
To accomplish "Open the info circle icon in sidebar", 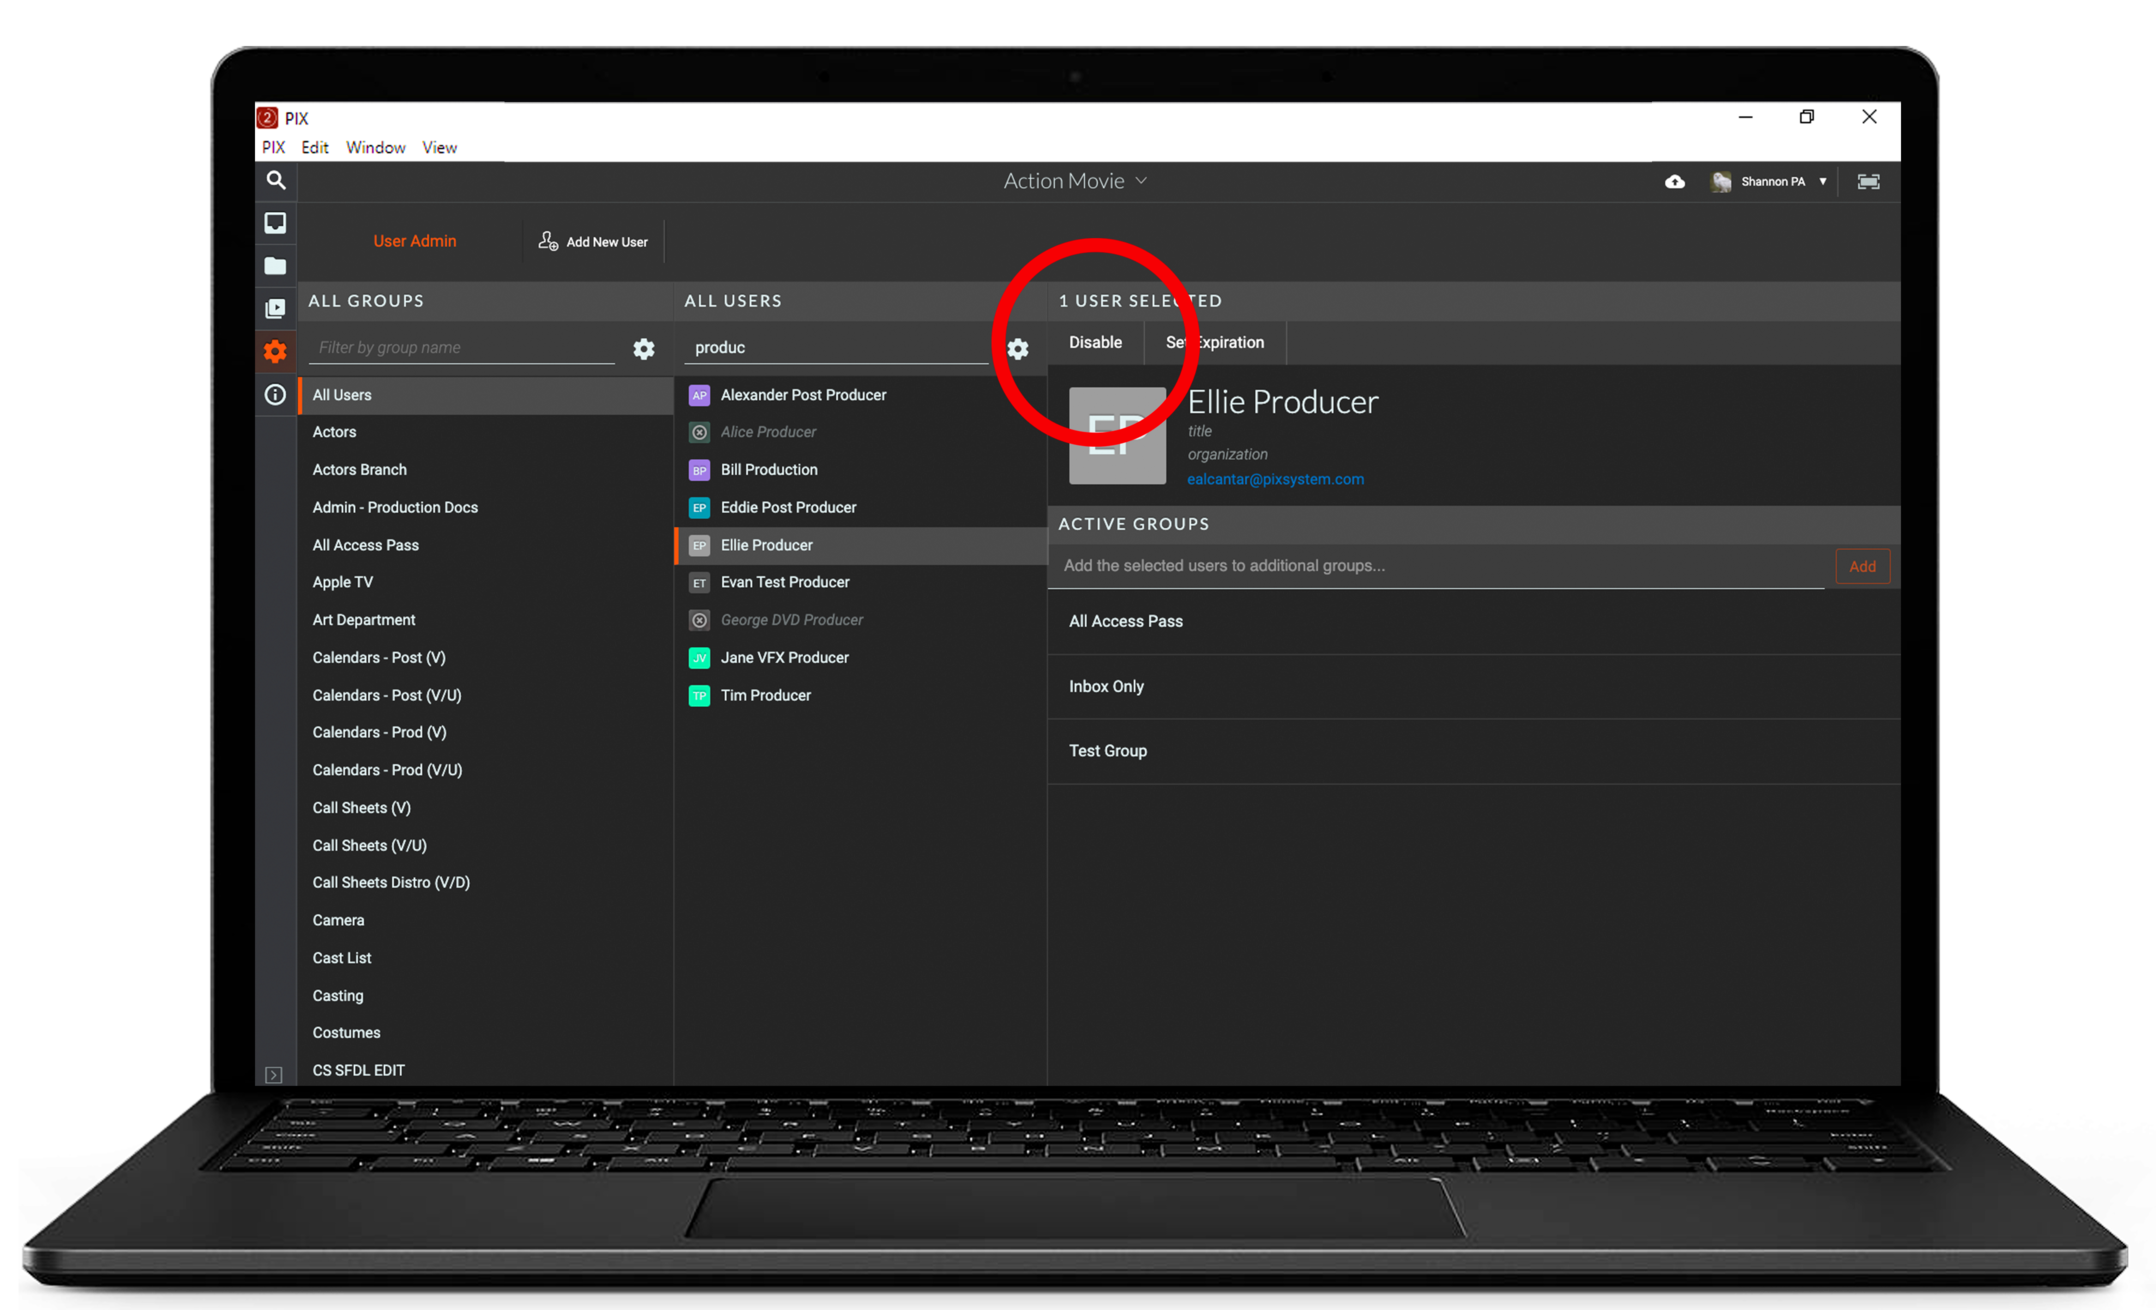I will pyautogui.click(x=275, y=395).
